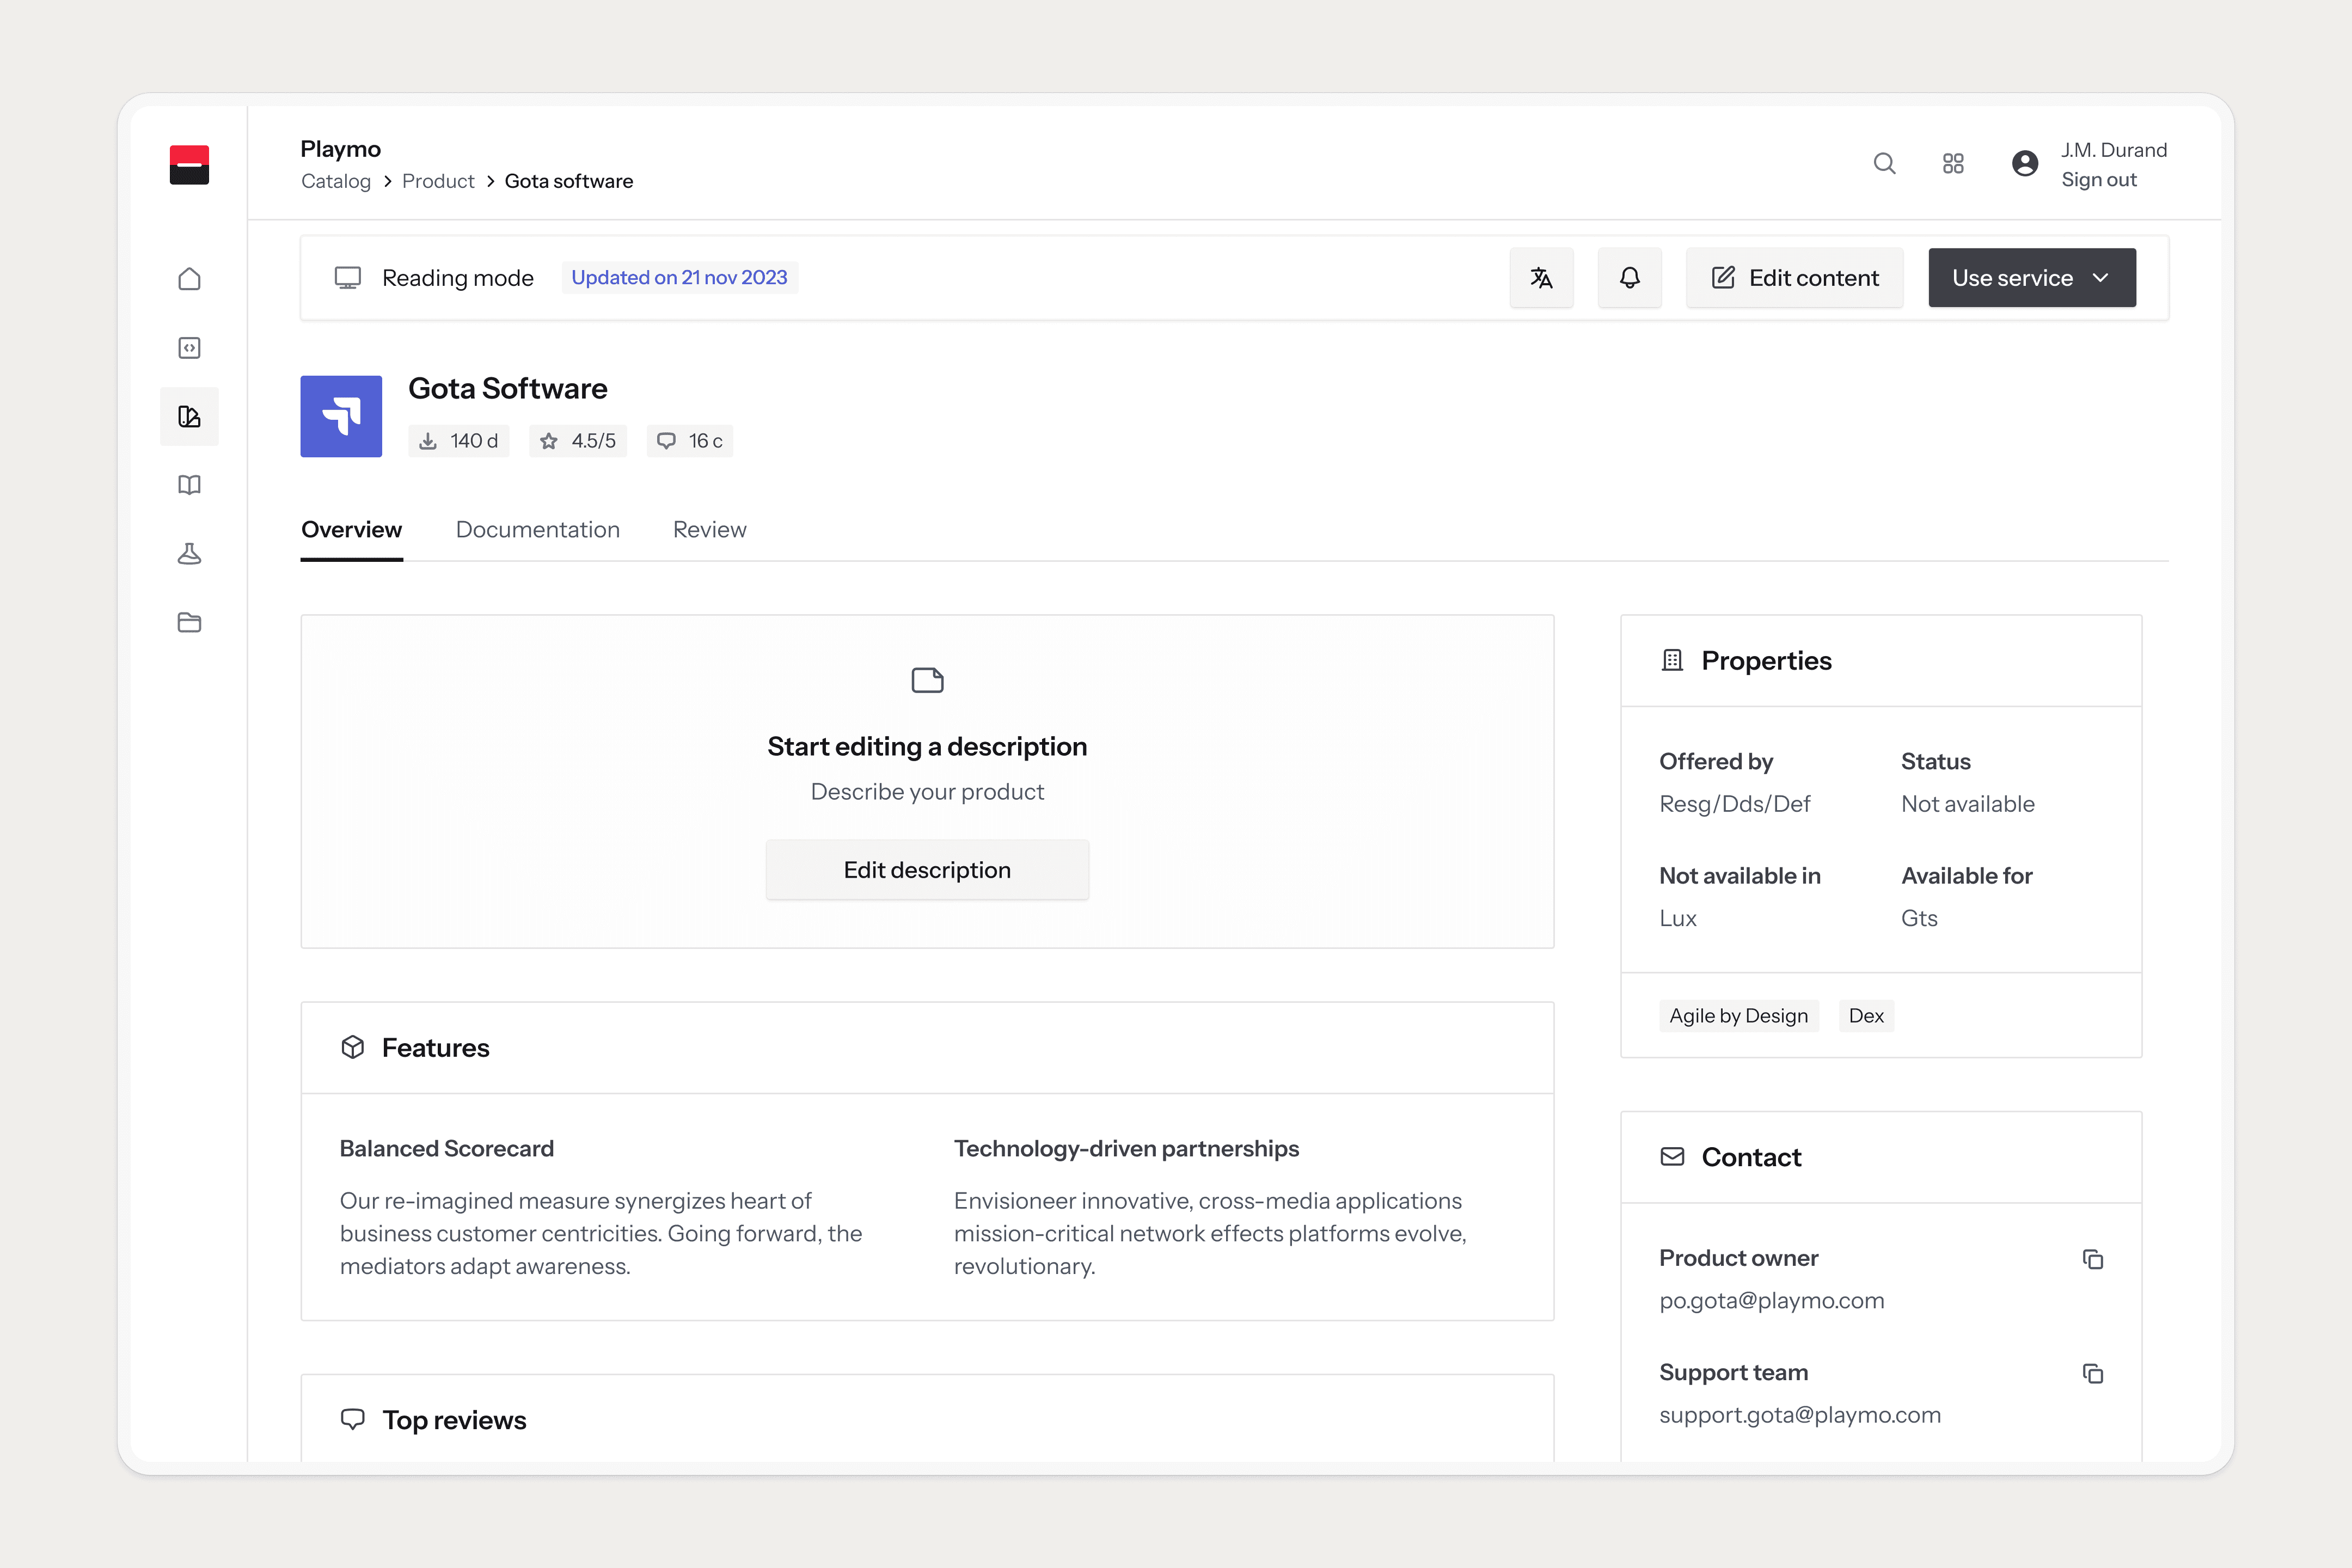Copy the Support team email
2352x1568 pixels.
coord(2093,1374)
